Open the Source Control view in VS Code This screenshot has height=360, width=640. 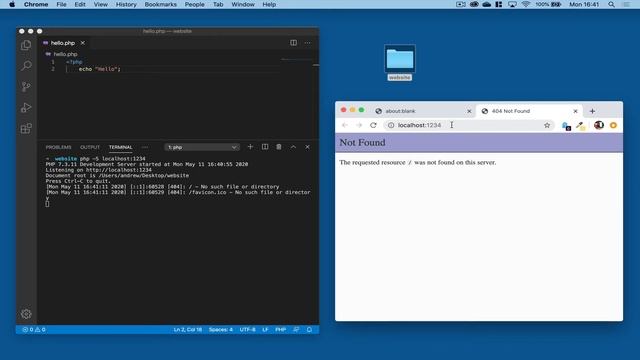click(26, 87)
